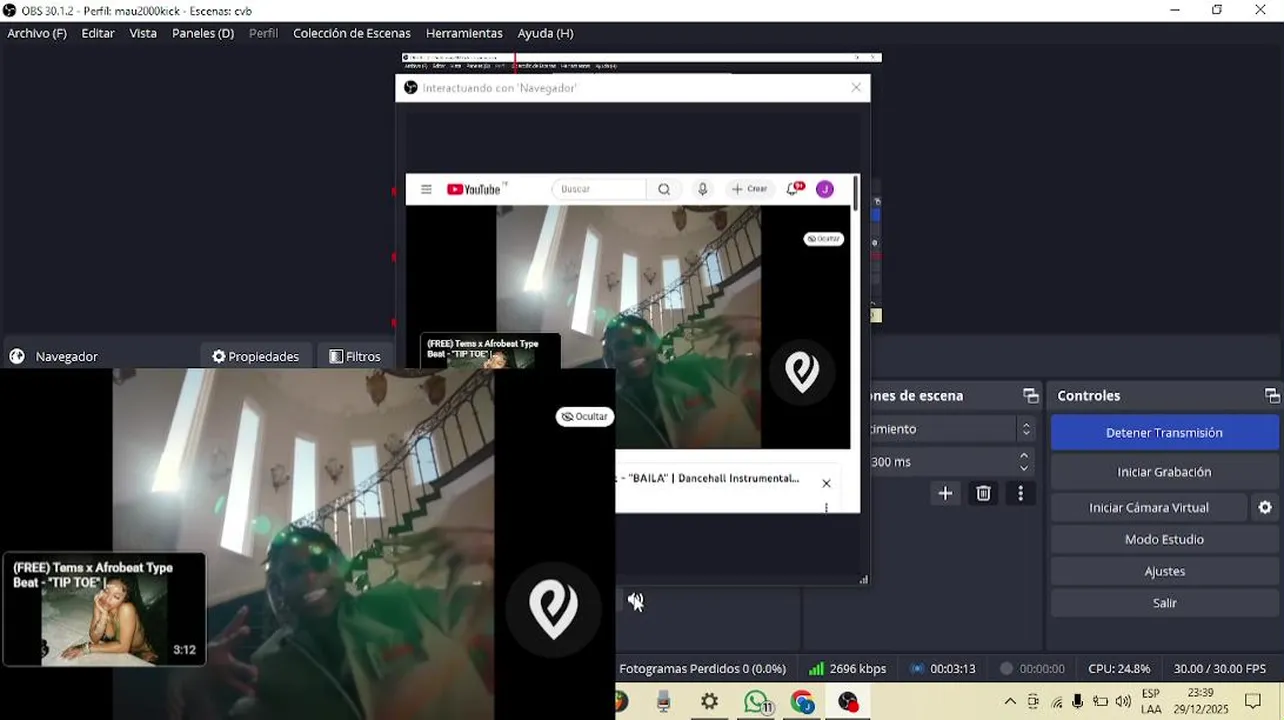Open the large TIP TOE beat thumbnail card

coord(105,609)
